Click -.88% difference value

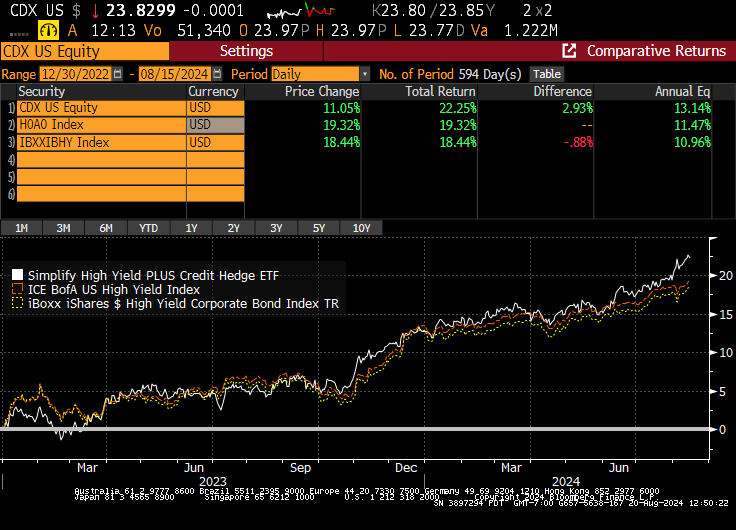coord(578,142)
